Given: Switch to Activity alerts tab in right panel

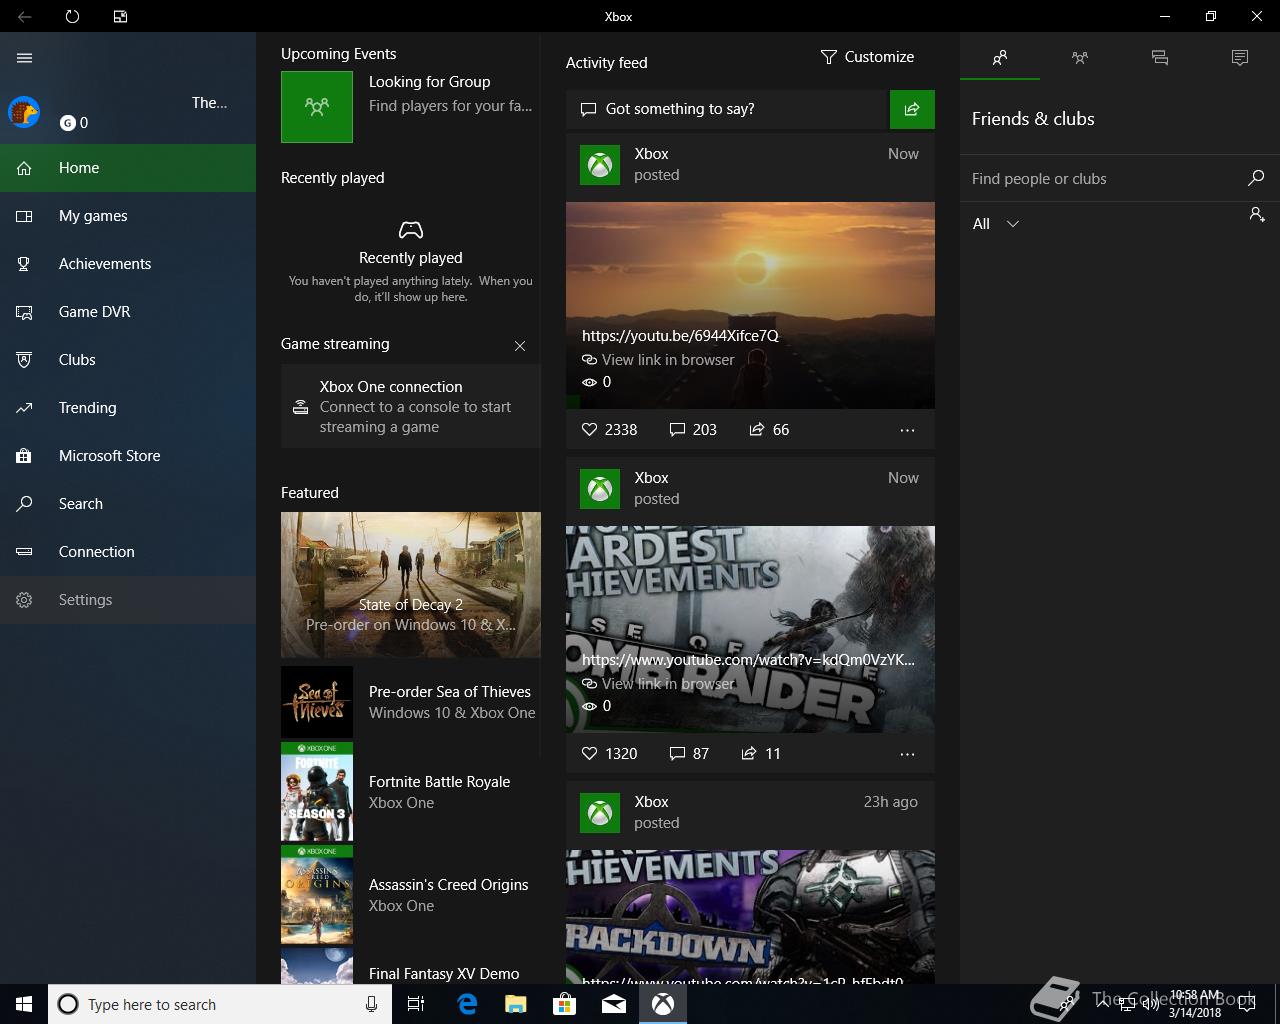Looking at the screenshot, I should point(1240,58).
